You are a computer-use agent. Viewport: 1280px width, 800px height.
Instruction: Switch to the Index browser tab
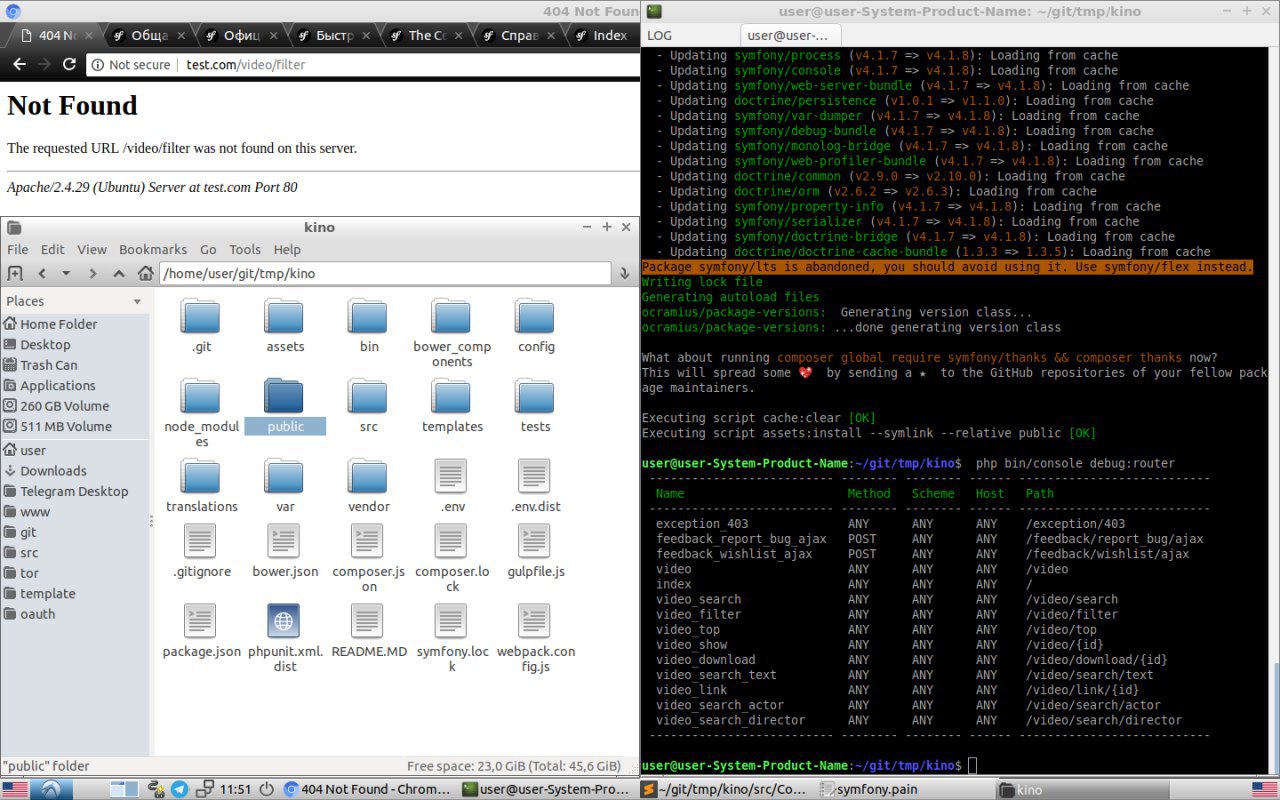pyautogui.click(x=609, y=35)
